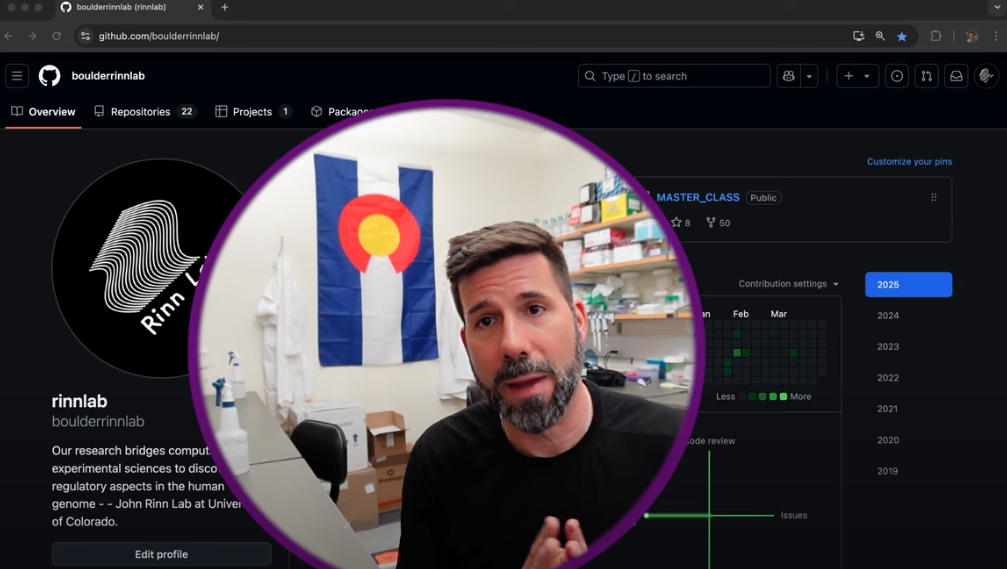Click the browser forward arrow
Image resolution: width=1007 pixels, height=569 pixels.
click(32, 36)
